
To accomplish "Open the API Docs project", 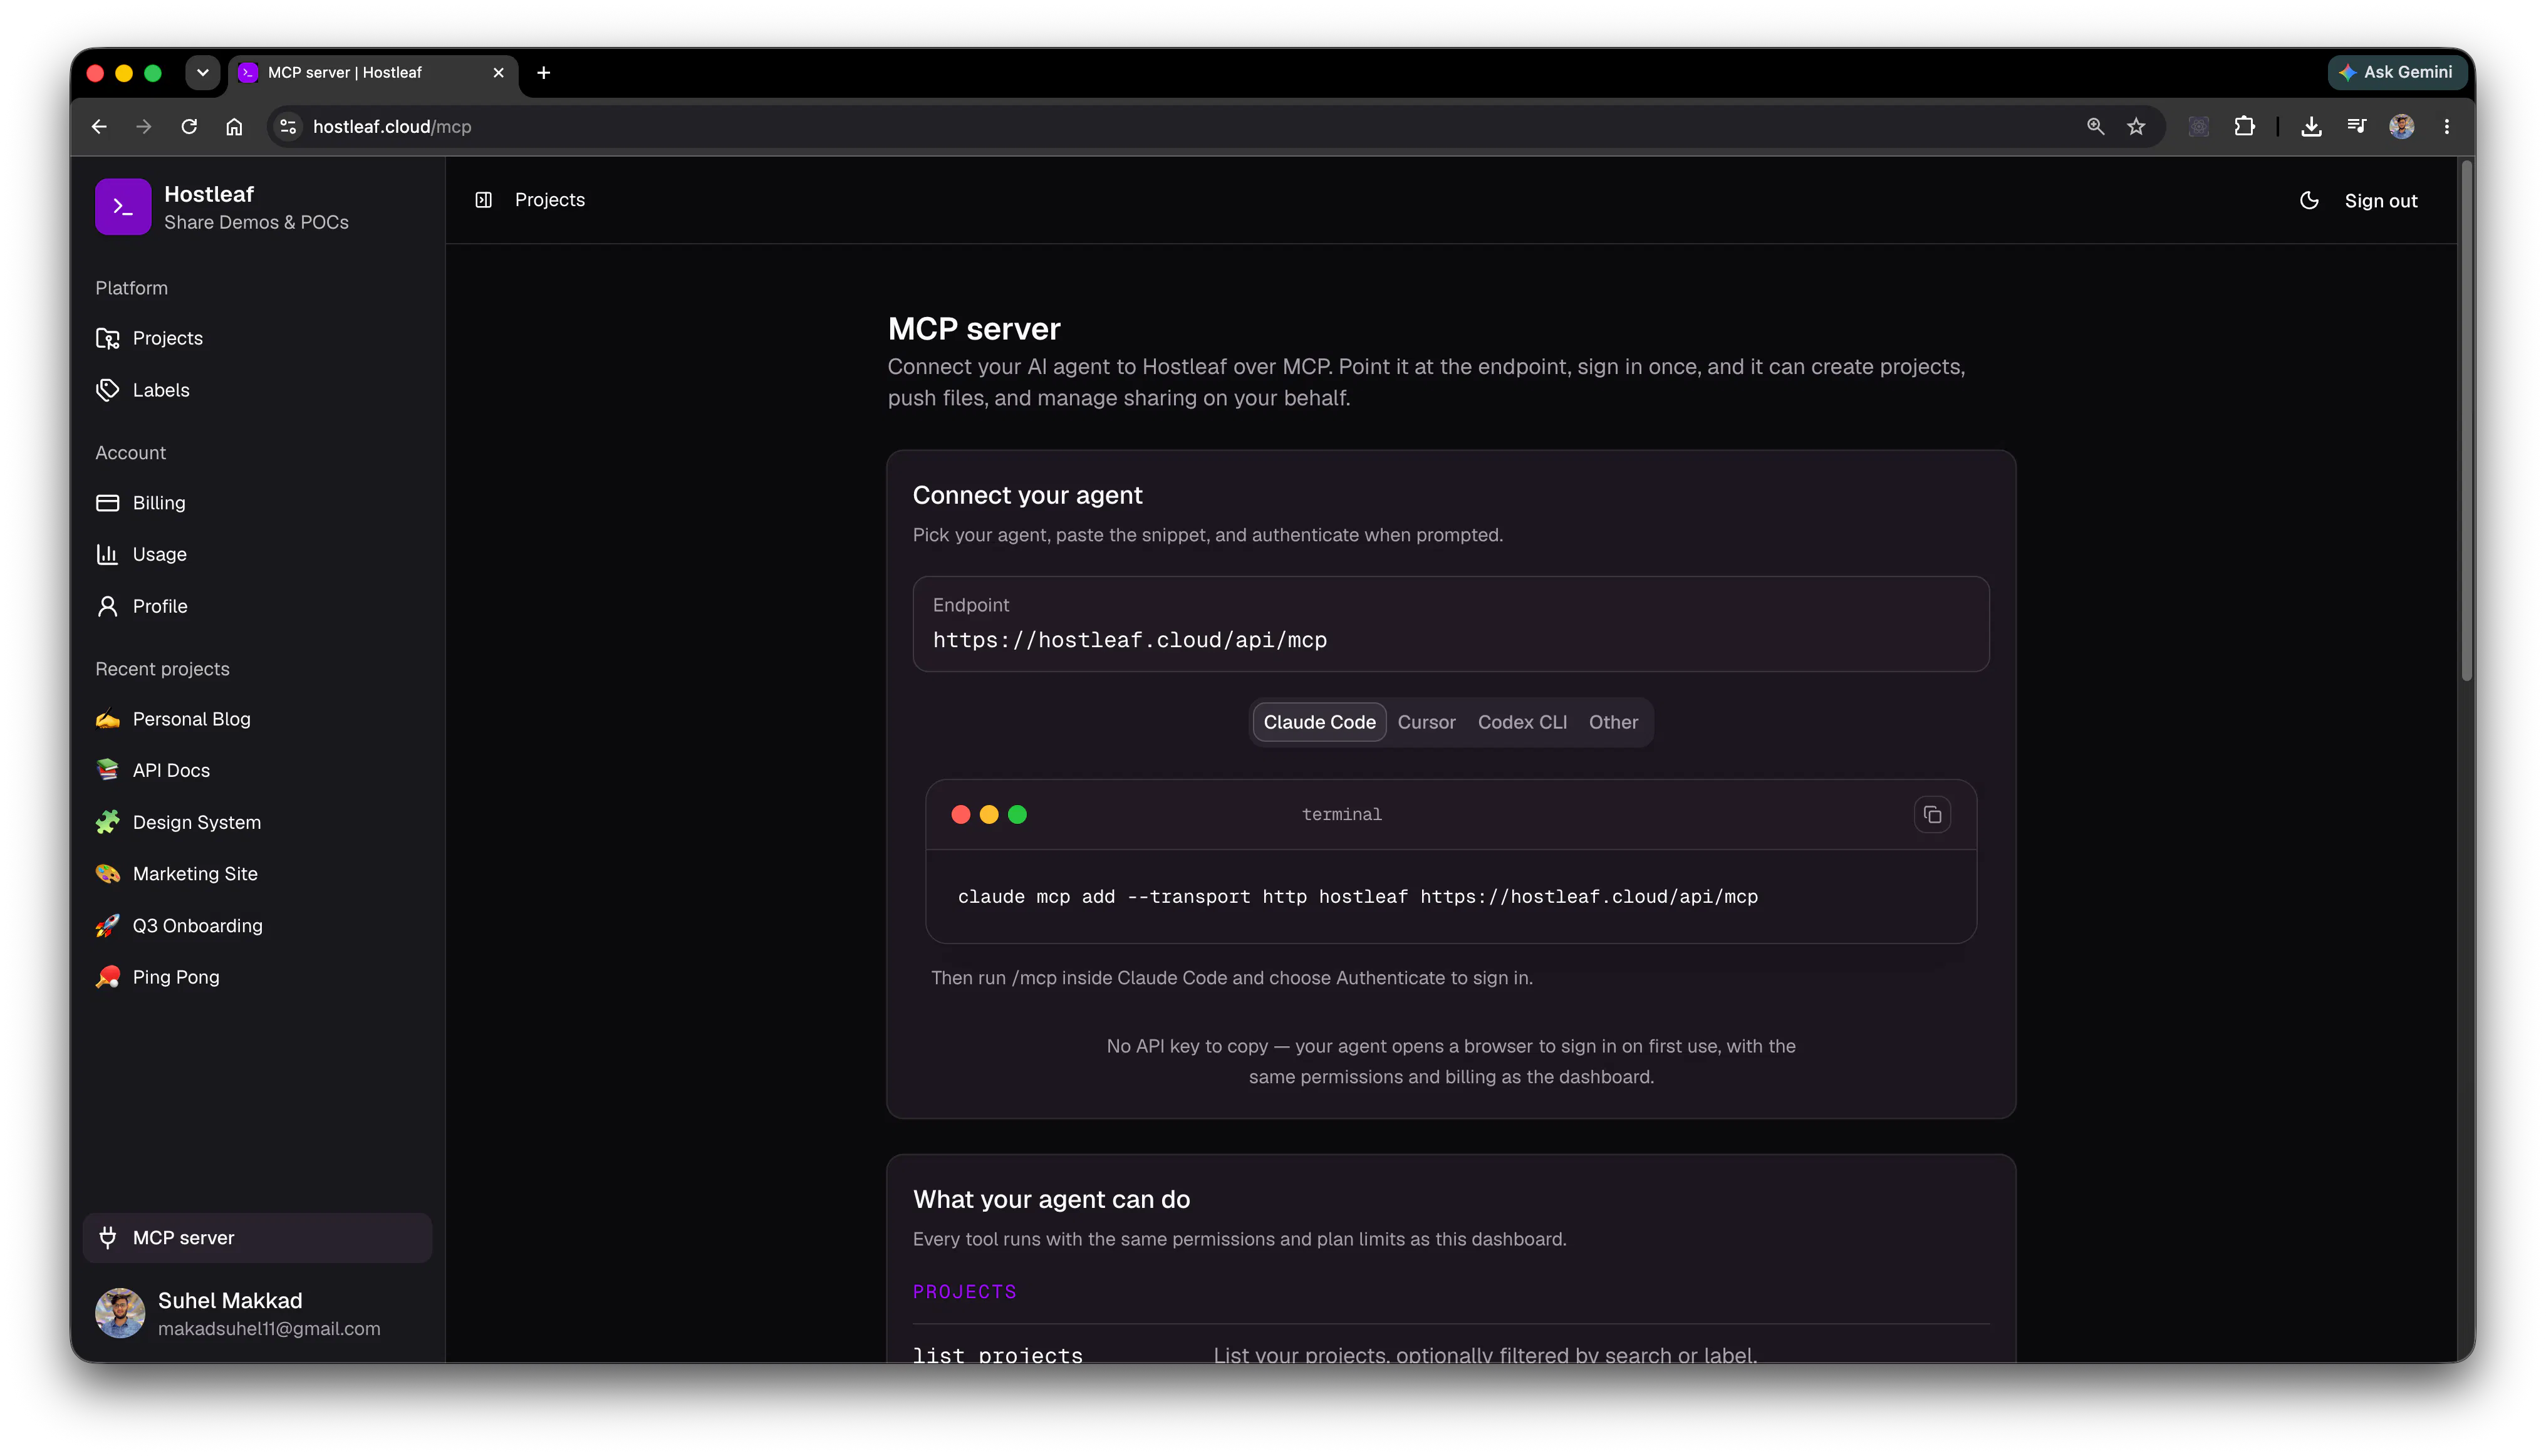I will coord(258,770).
